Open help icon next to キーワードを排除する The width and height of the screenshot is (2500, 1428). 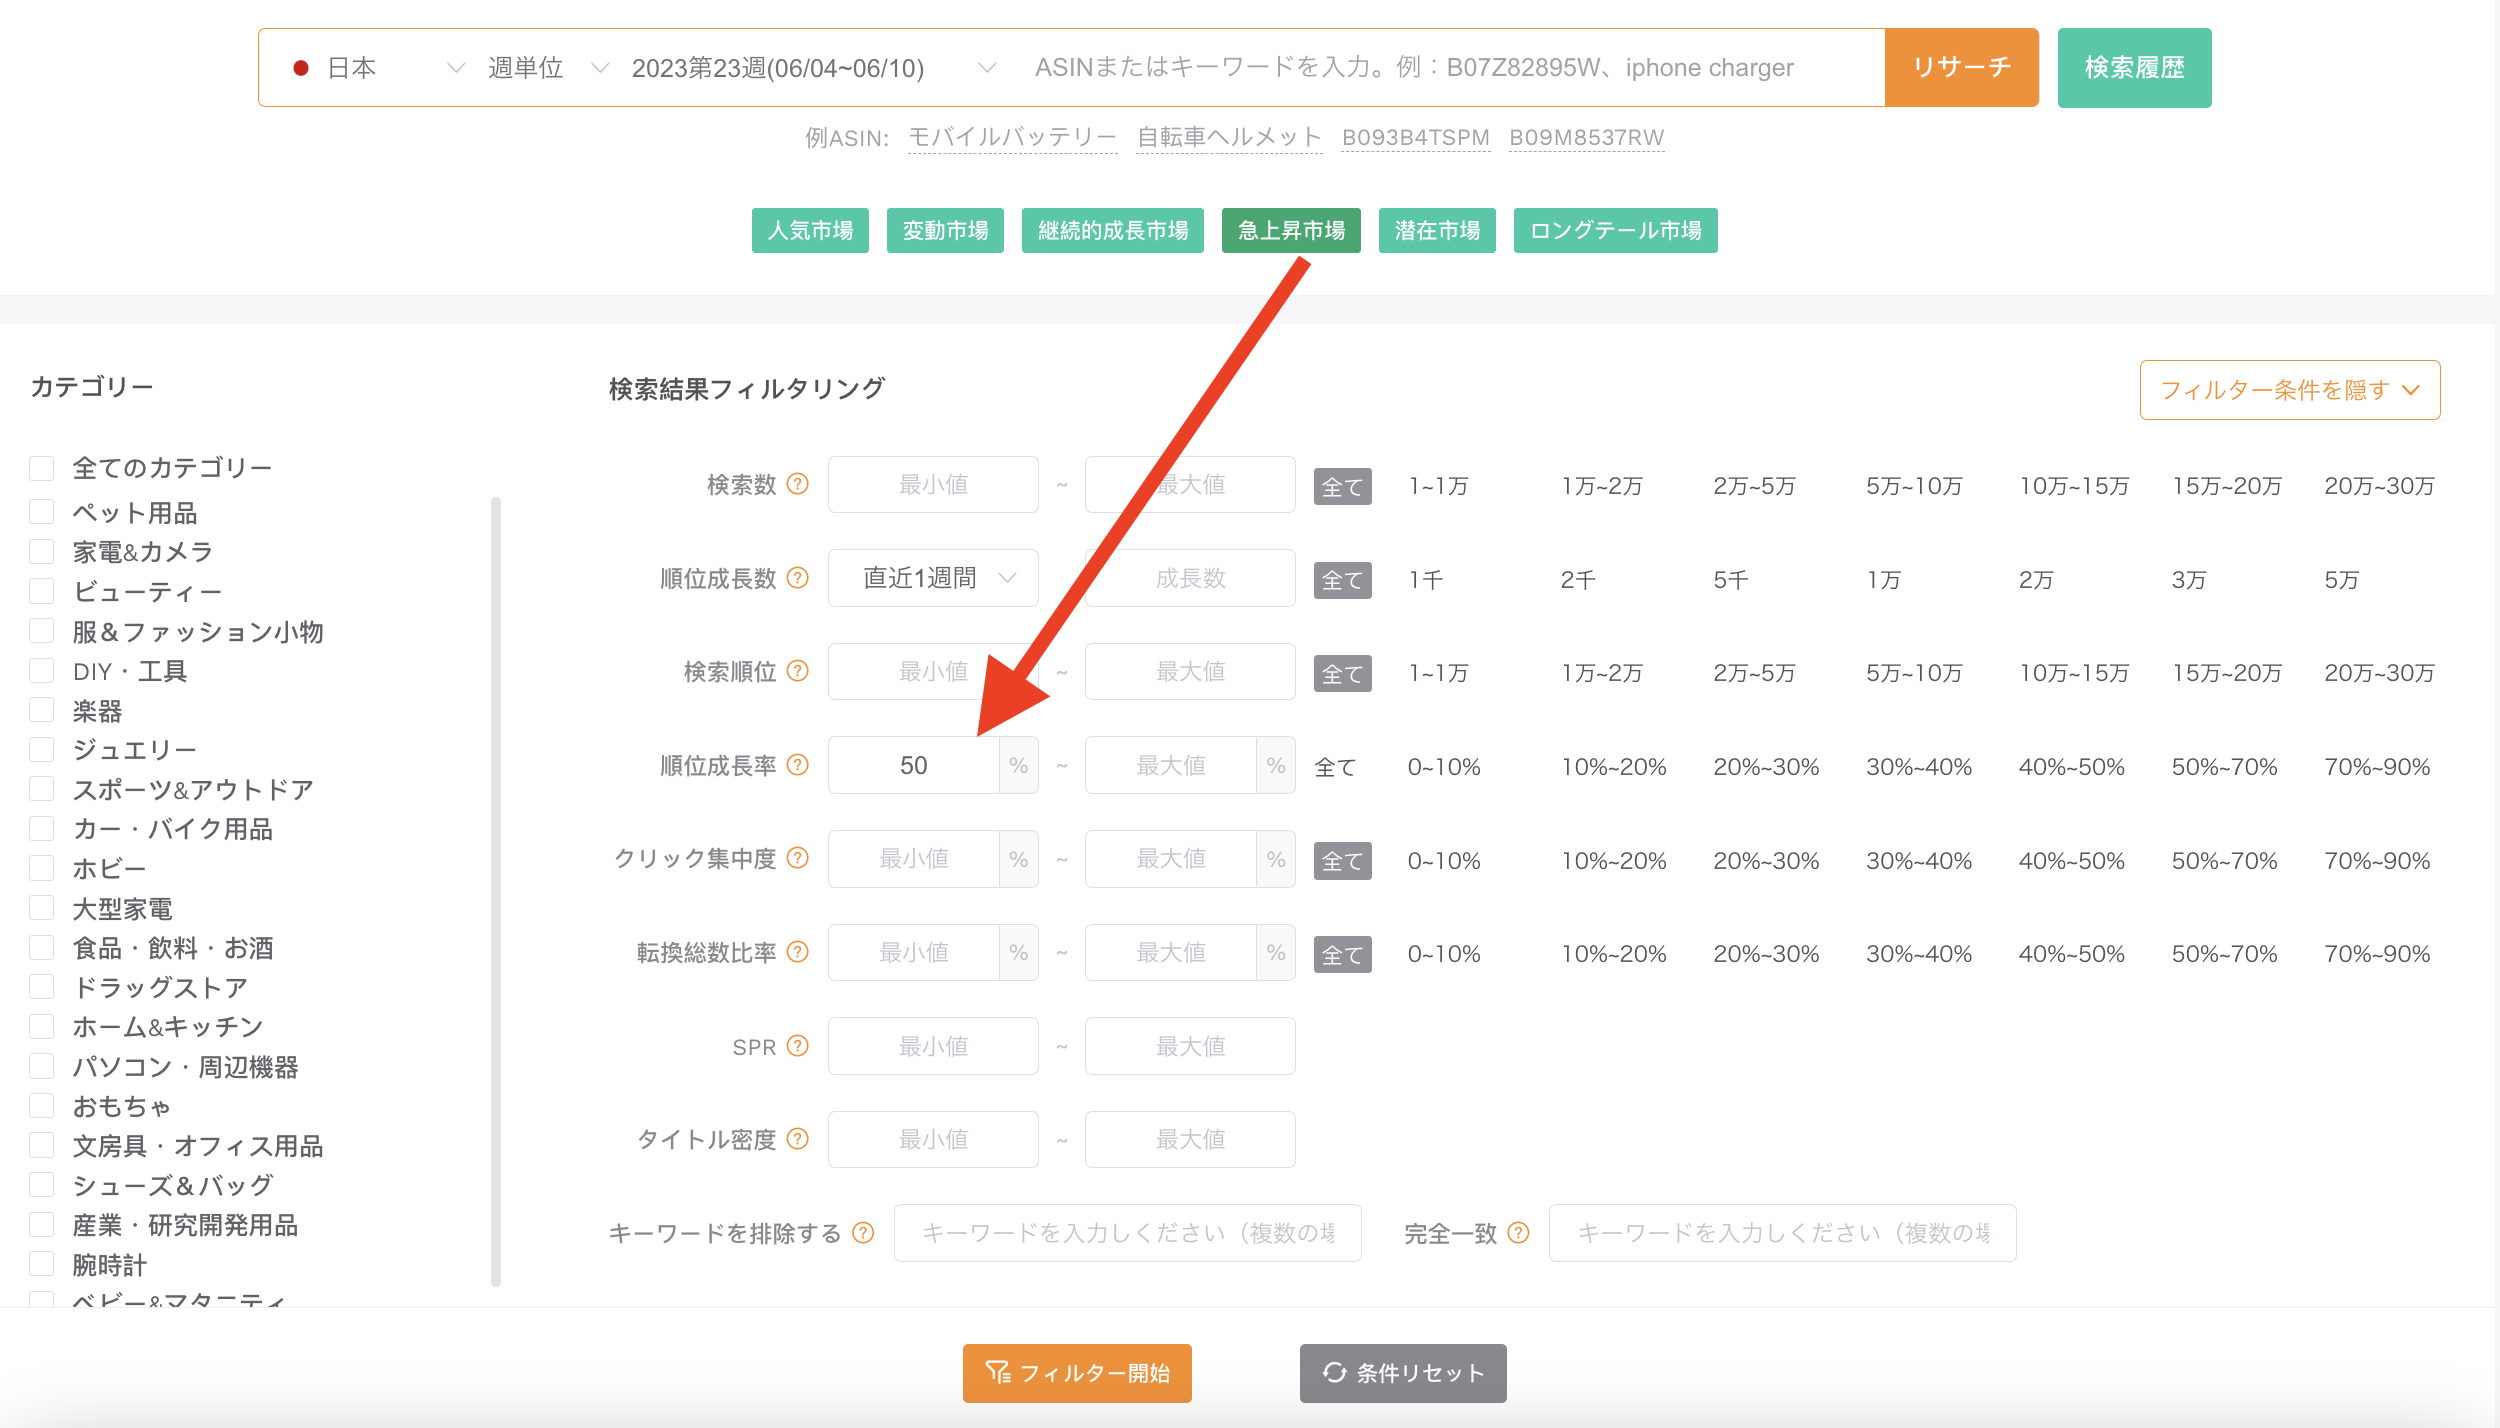863,1233
